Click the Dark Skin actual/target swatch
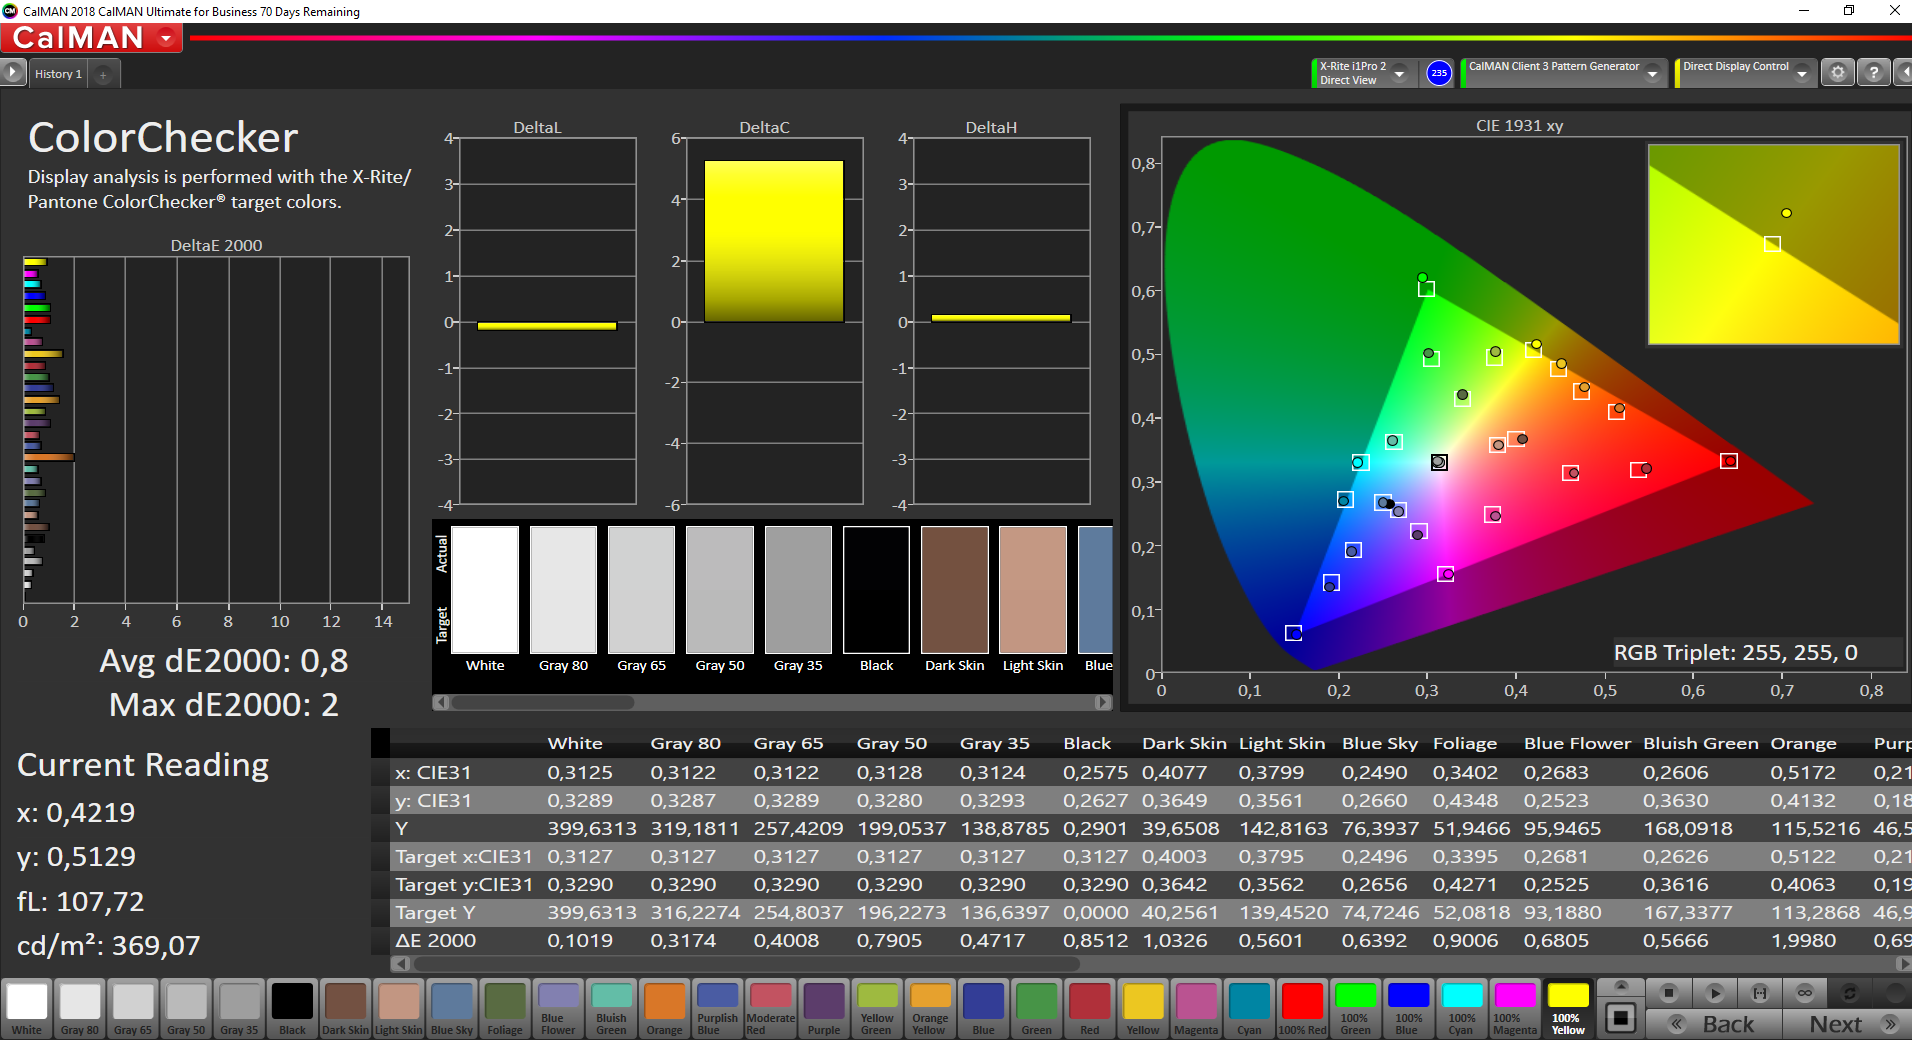Viewport: 1912px width, 1040px height. coord(954,590)
